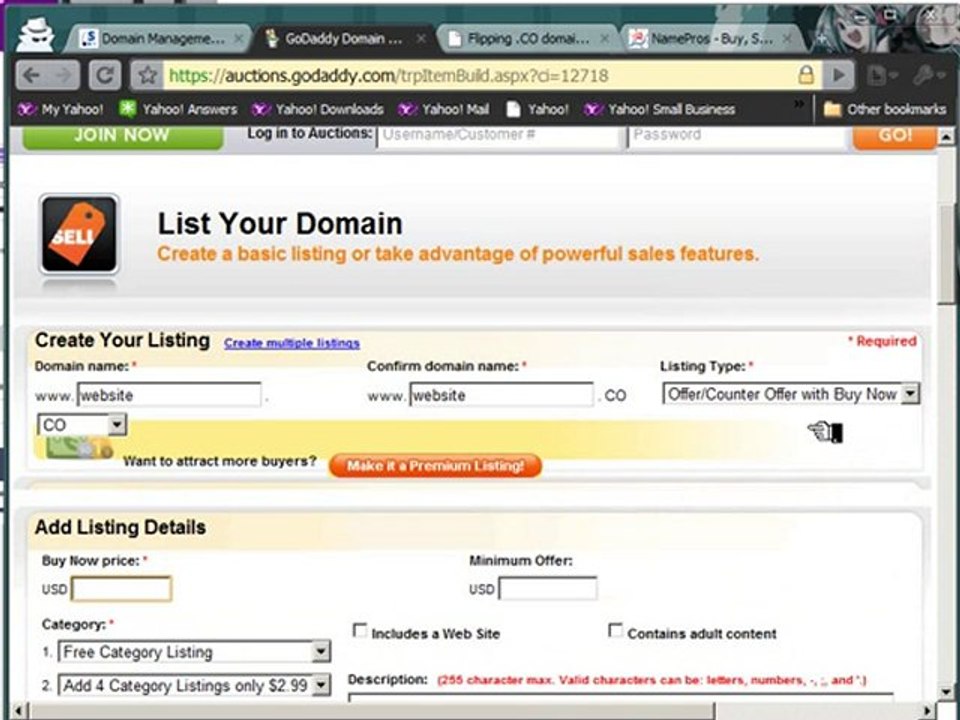This screenshot has height=720, width=960.
Task: Close the NamePros tab
Action: coord(787,39)
